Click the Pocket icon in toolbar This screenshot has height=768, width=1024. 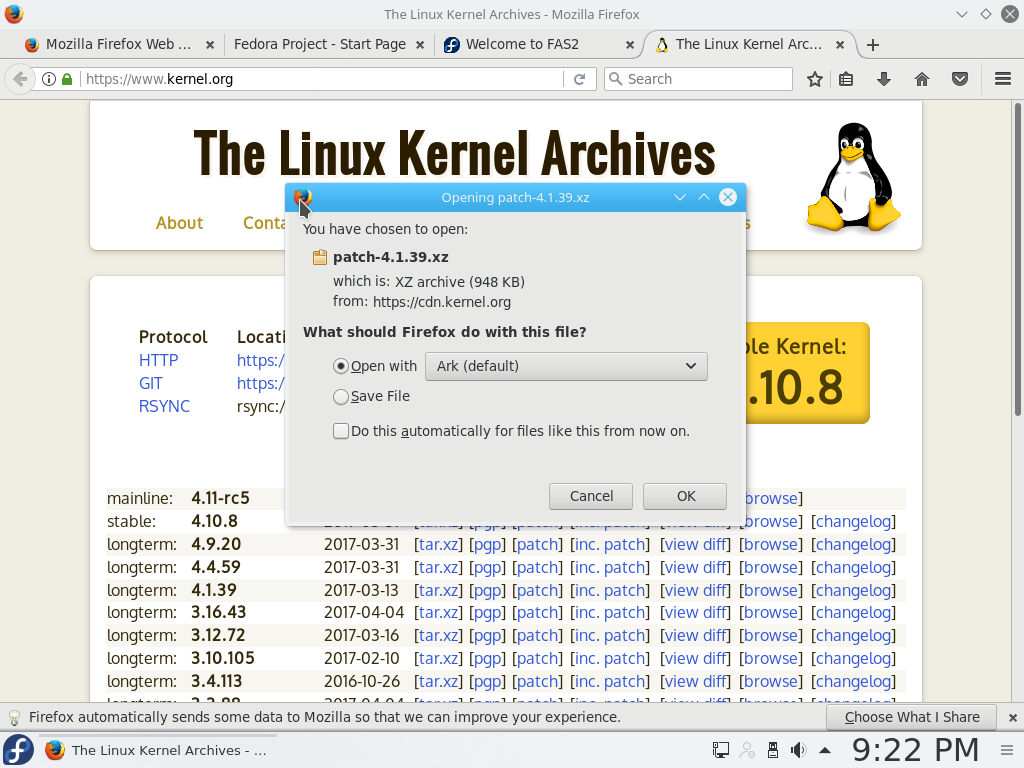(x=959, y=79)
